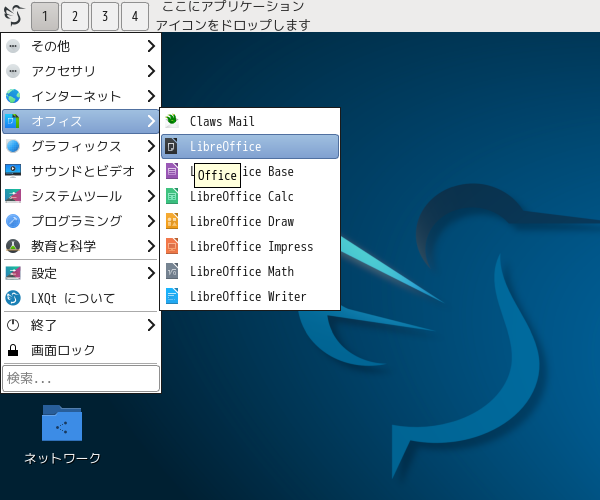Open the システムツール menu category
600x500 pixels.
pos(81,196)
